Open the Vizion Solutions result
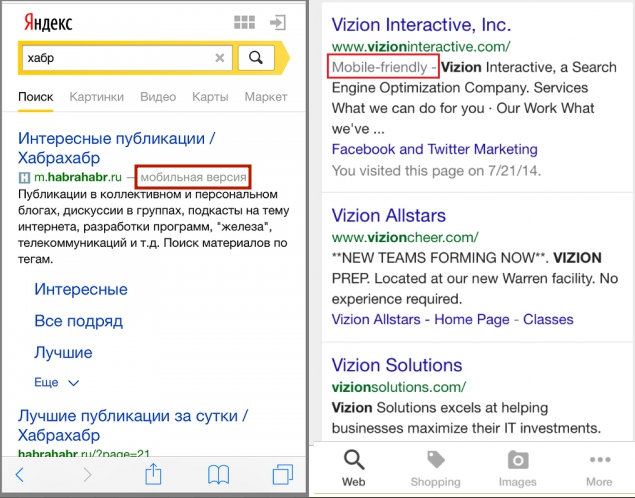Screen dimensions: 635x498 point(397,365)
